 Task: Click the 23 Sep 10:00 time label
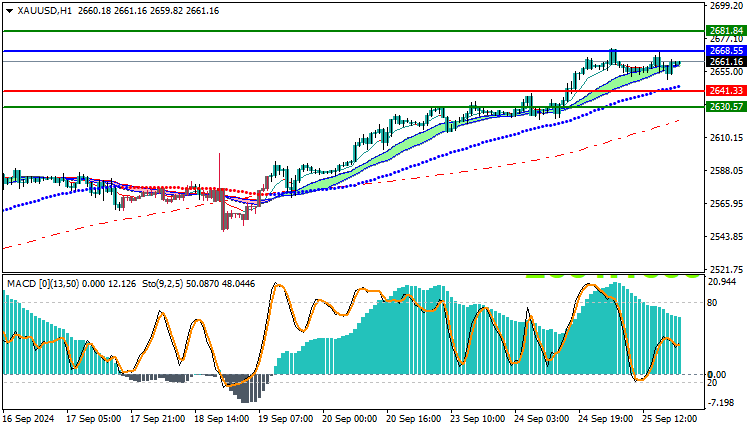(x=477, y=419)
